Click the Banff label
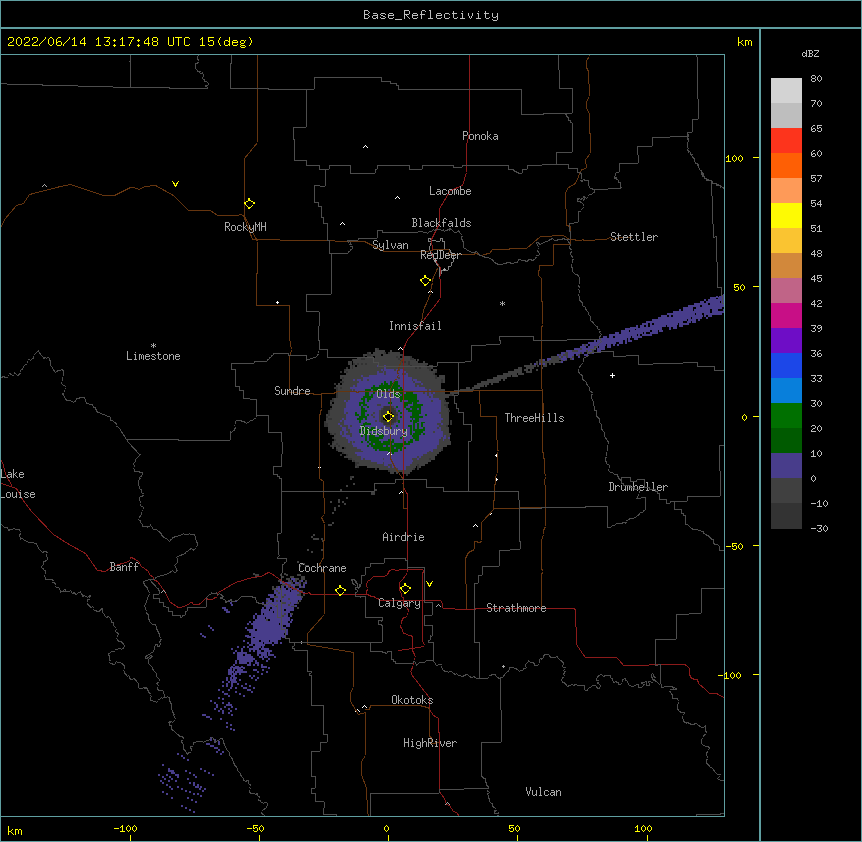The width and height of the screenshot is (862, 842). [x=124, y=567]
